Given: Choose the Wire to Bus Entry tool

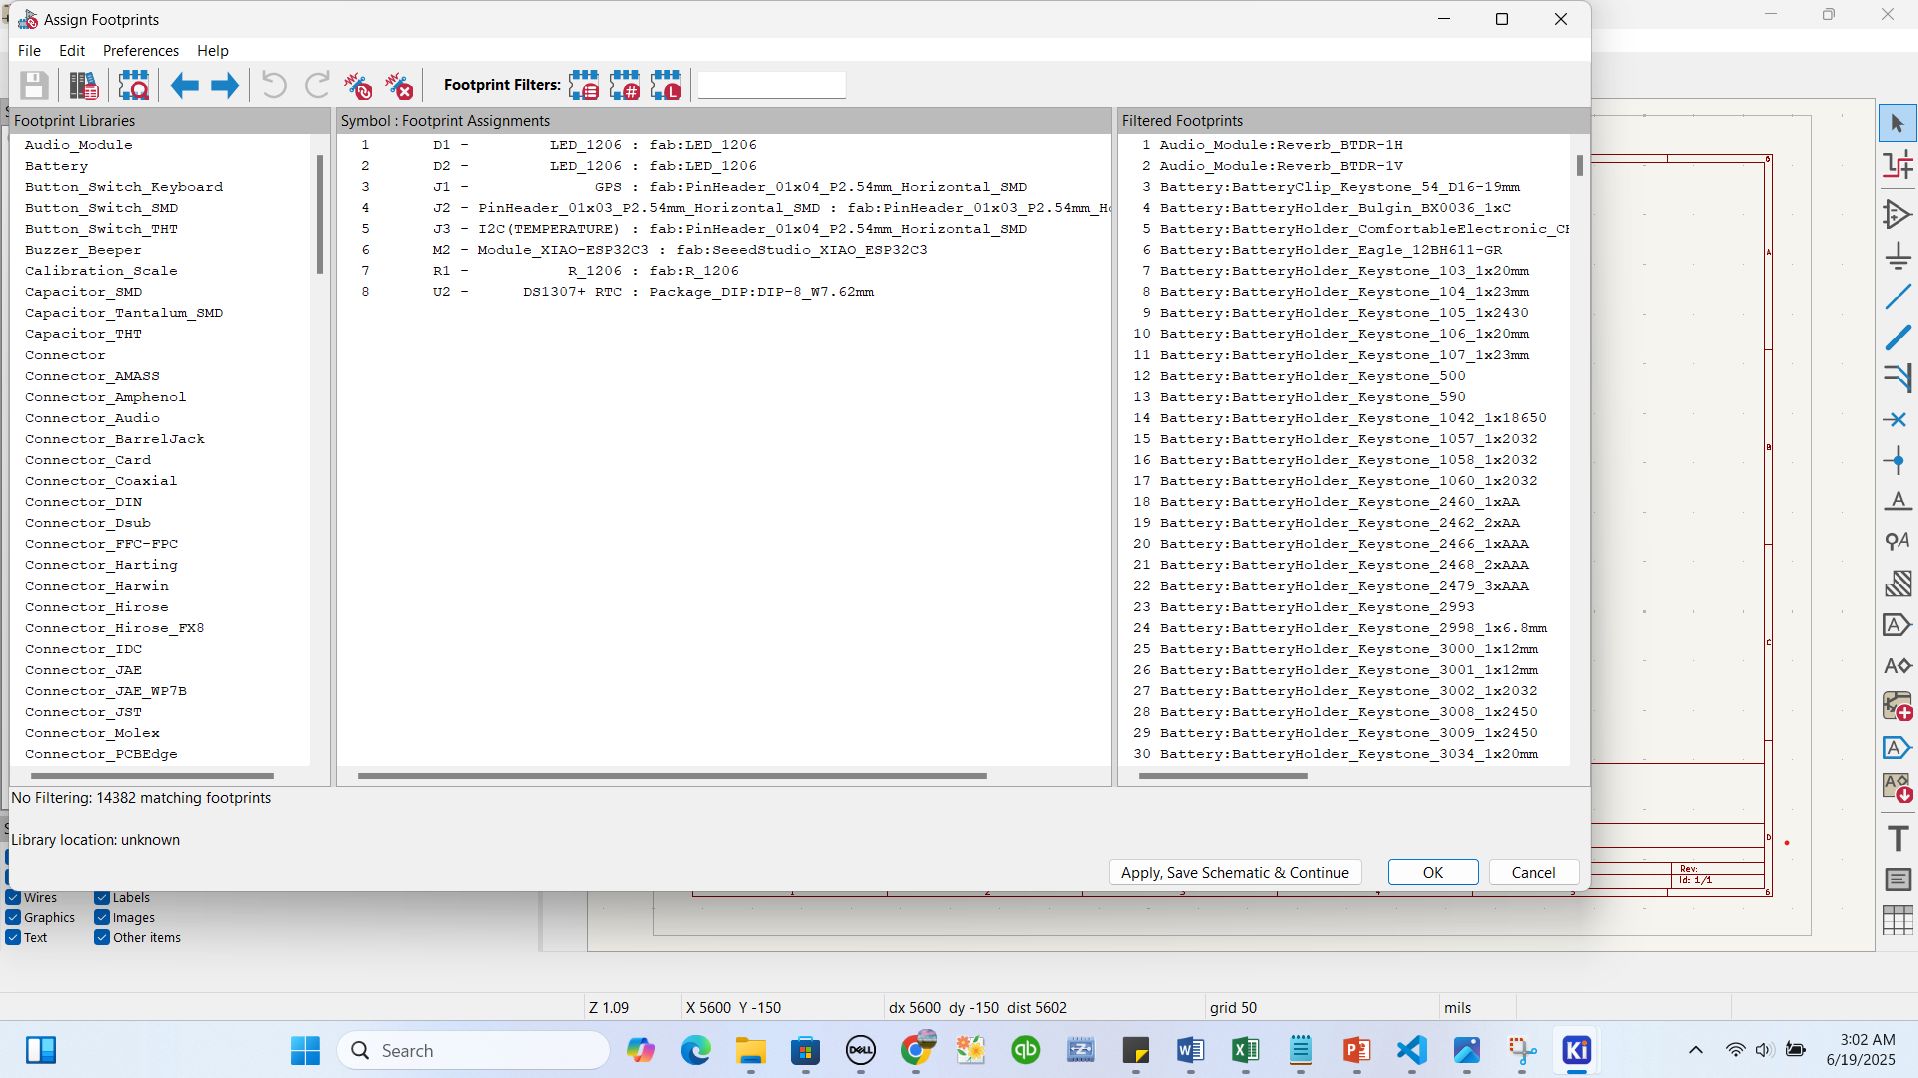Looking at the screenshot, I should 1897,378.
